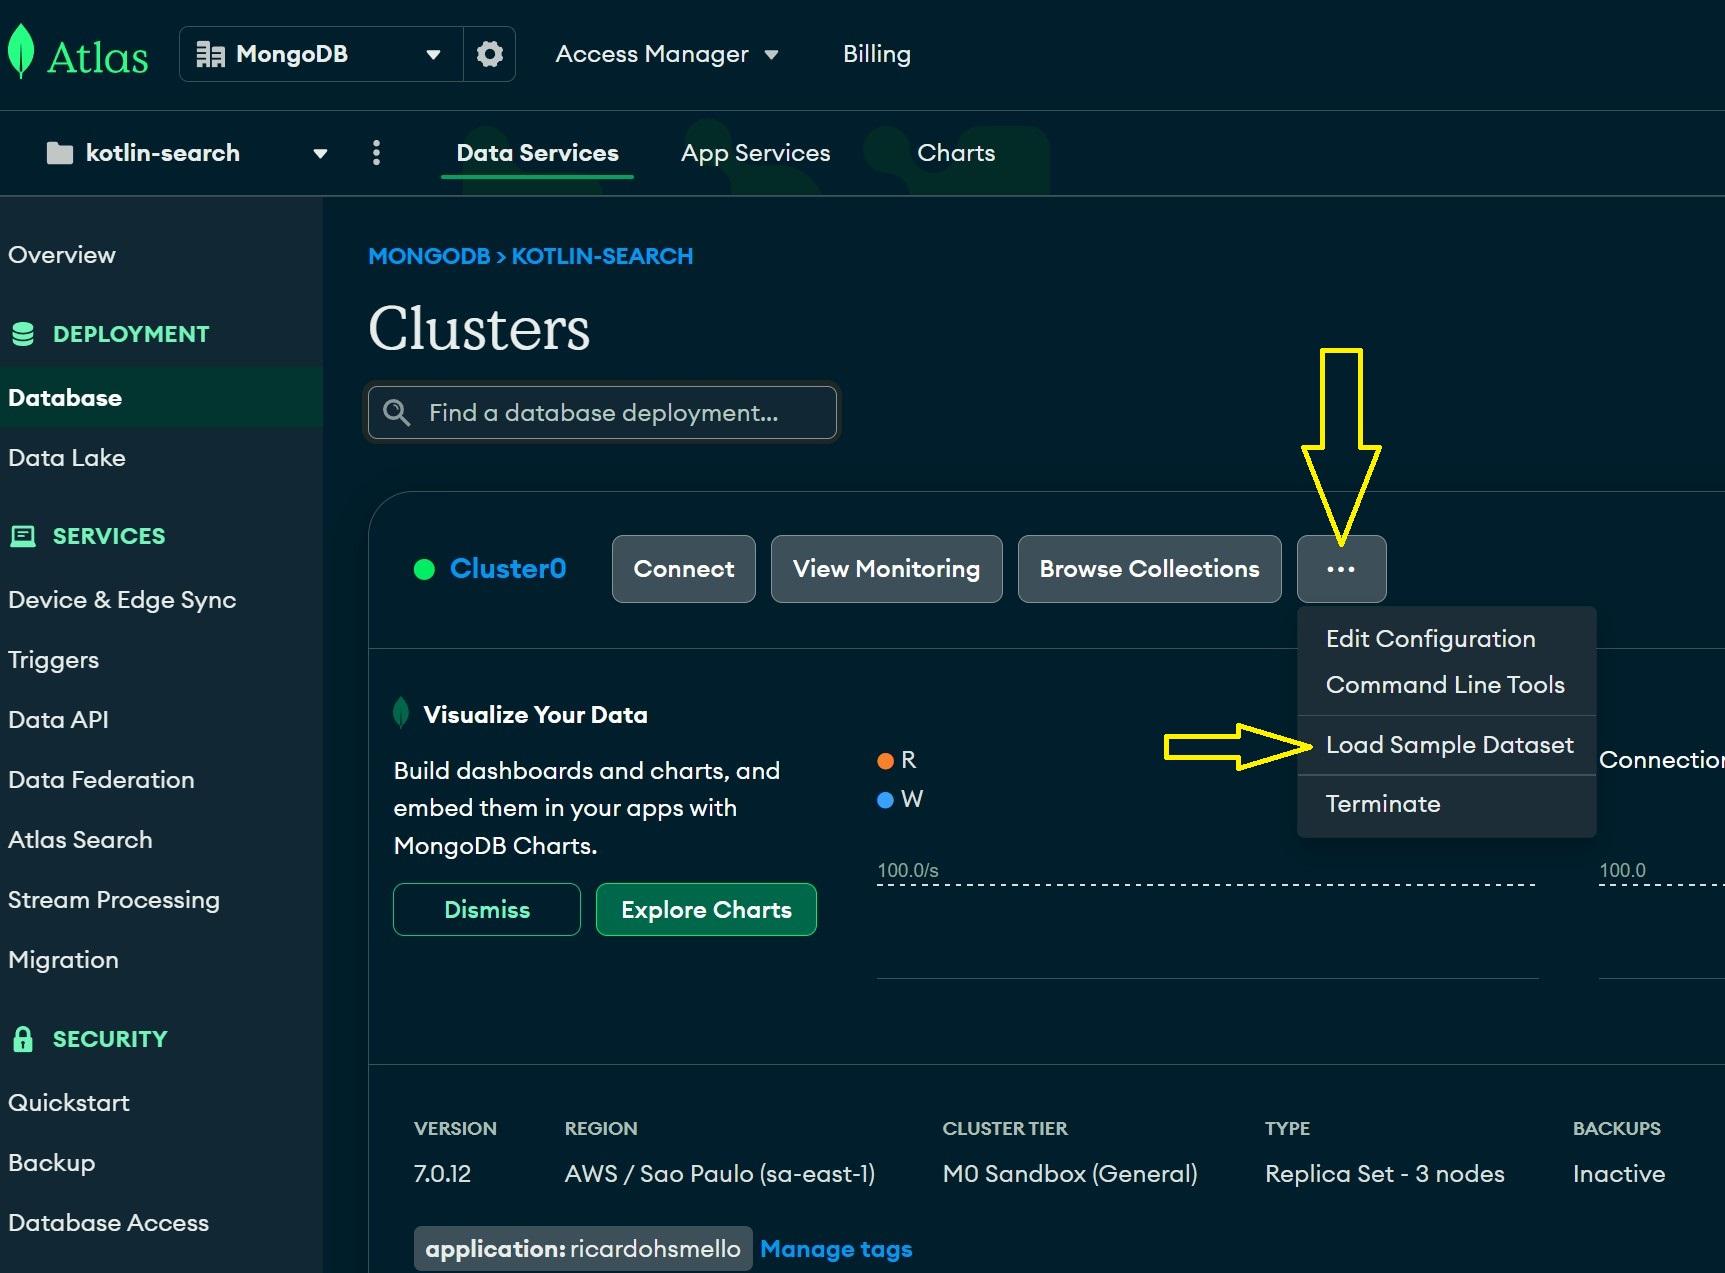Image resolution: width=1725 pixels, height=1273 pixels.
Task: Open Atlas Search in the sidebar
Action: (80, 840)
